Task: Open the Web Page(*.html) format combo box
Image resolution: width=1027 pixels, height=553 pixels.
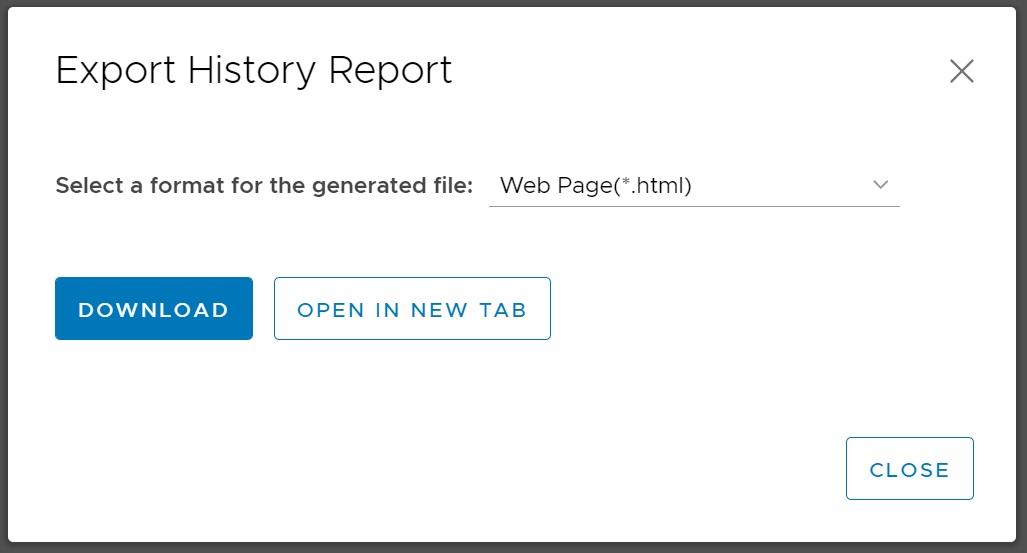Action: (x=694, y=186)
